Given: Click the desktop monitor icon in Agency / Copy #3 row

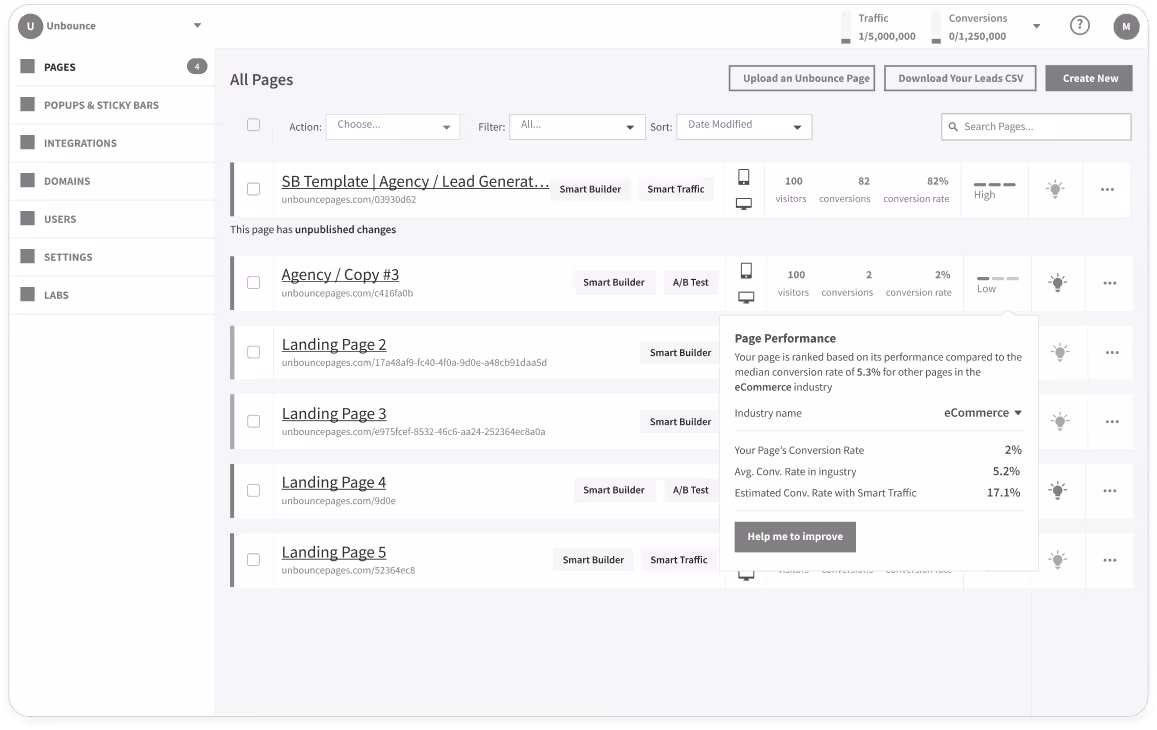Looking at the screenshot, I should pos(746,297).
